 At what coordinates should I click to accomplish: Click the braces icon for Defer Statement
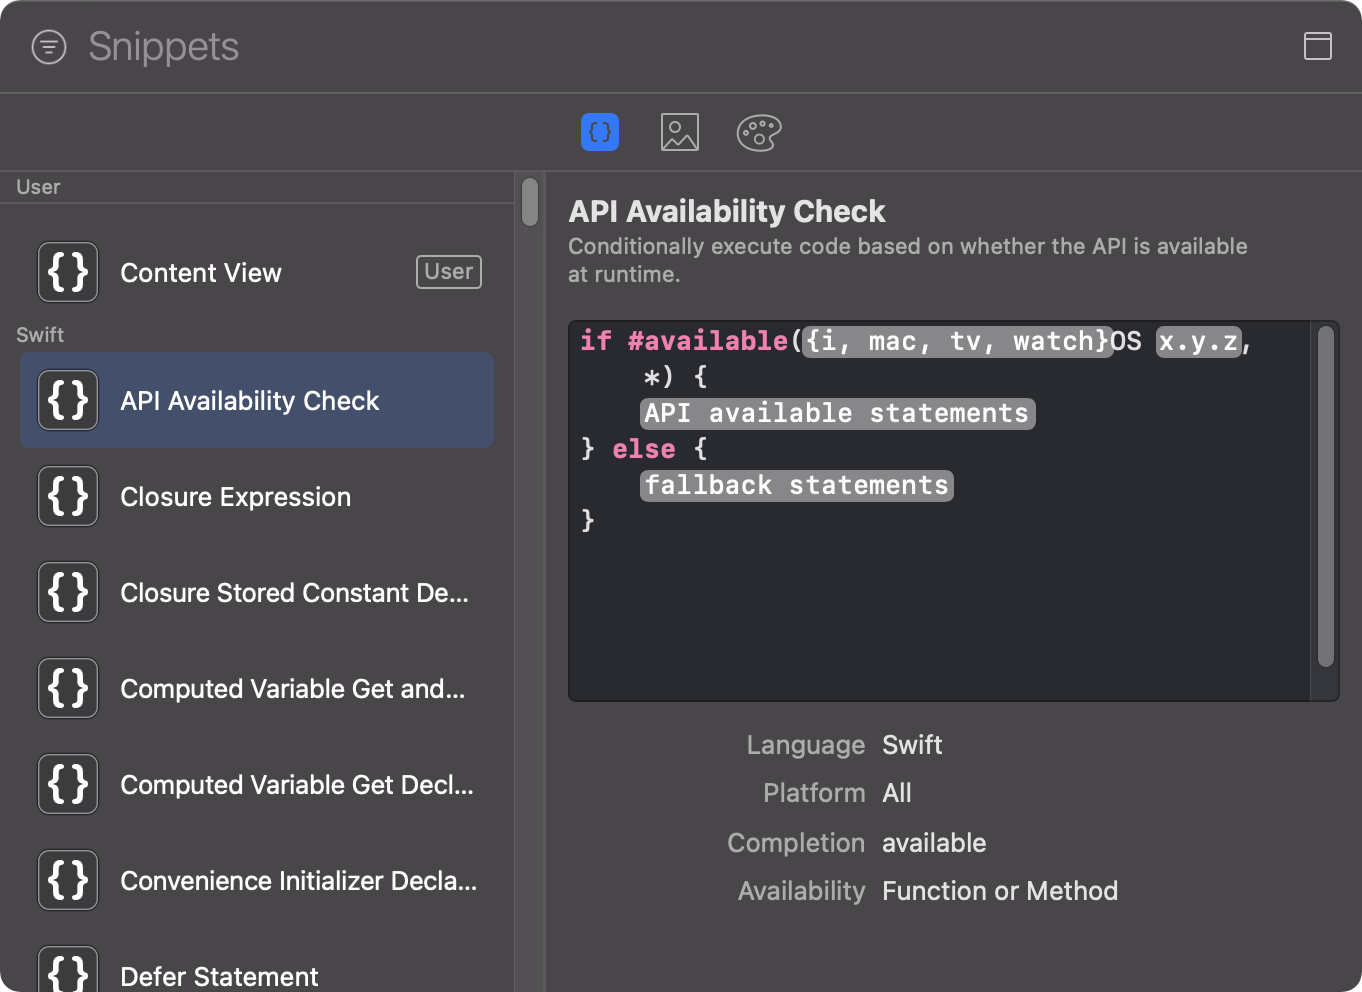coord(68,969)
